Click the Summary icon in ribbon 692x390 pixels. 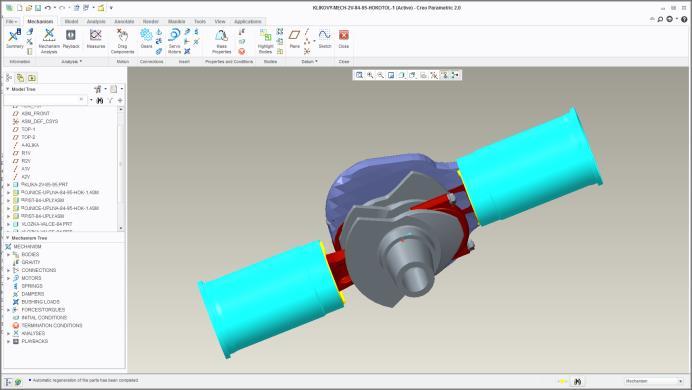[15, 39]
